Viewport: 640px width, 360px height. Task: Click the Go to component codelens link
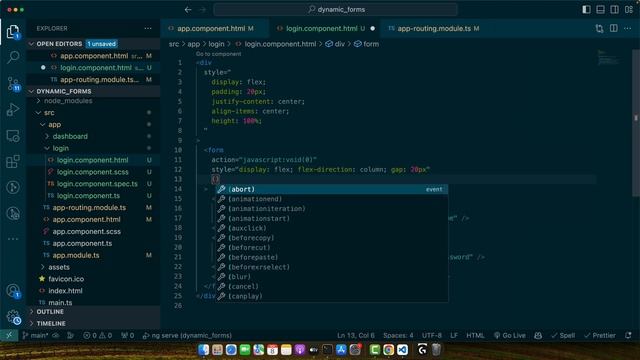coord(218,54)
